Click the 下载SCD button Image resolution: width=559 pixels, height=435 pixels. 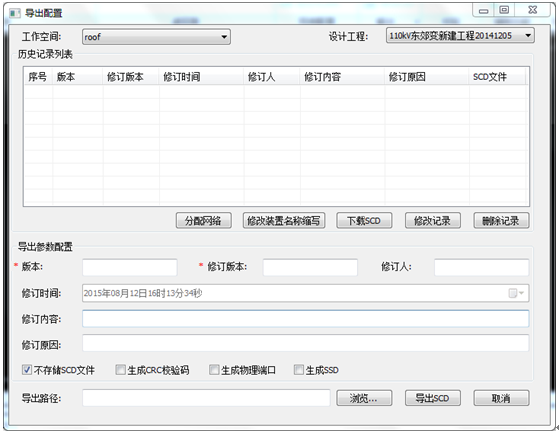pos(364,221)
